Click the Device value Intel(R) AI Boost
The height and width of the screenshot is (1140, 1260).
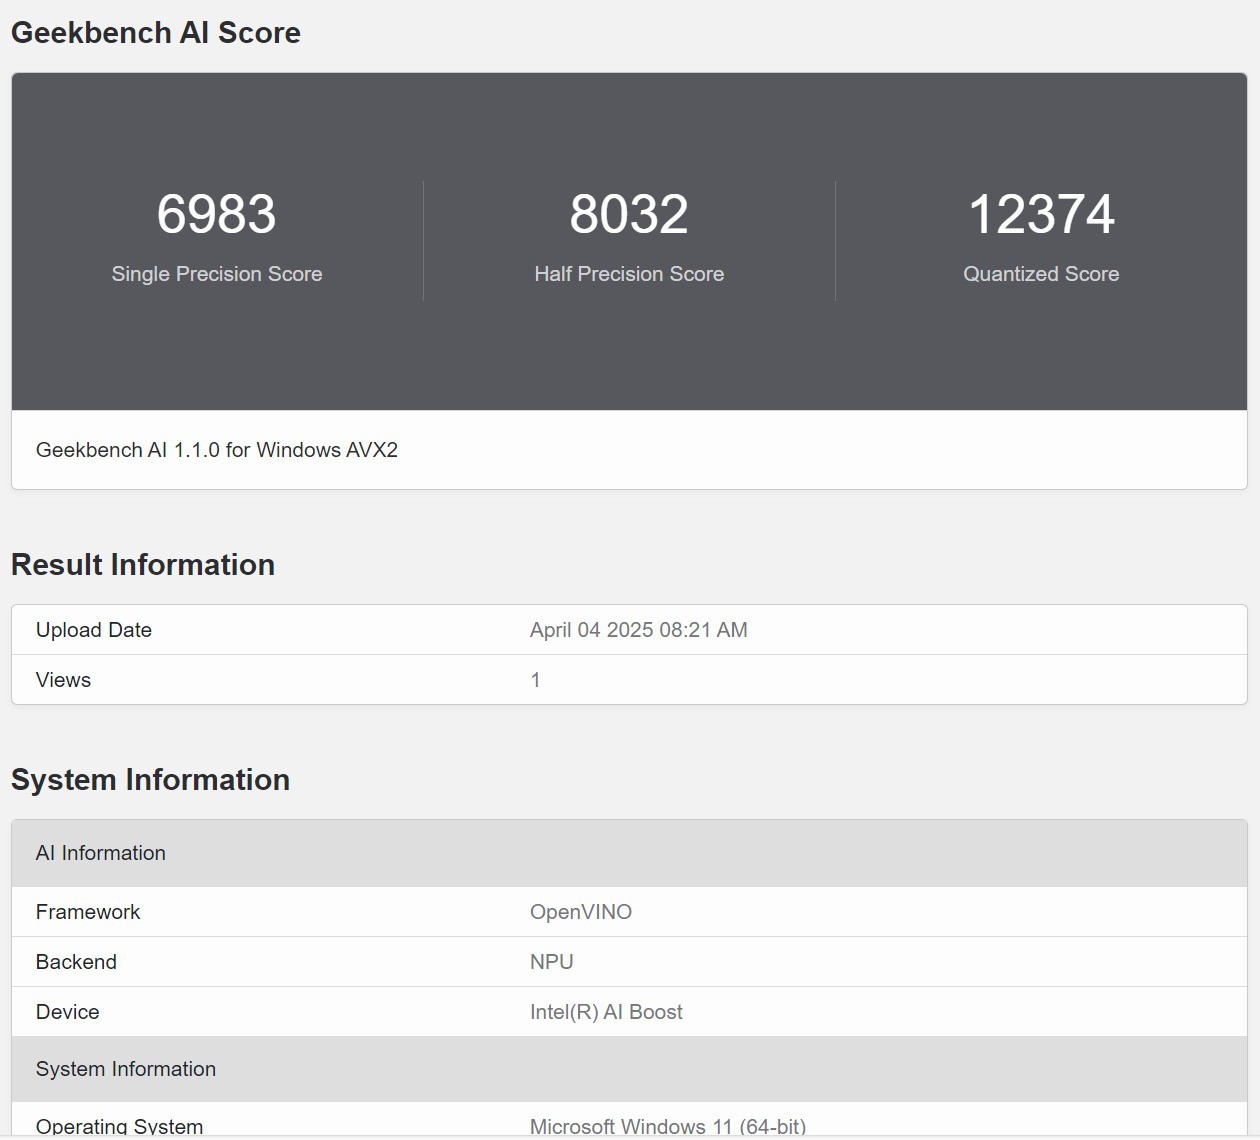[606, 1011]
